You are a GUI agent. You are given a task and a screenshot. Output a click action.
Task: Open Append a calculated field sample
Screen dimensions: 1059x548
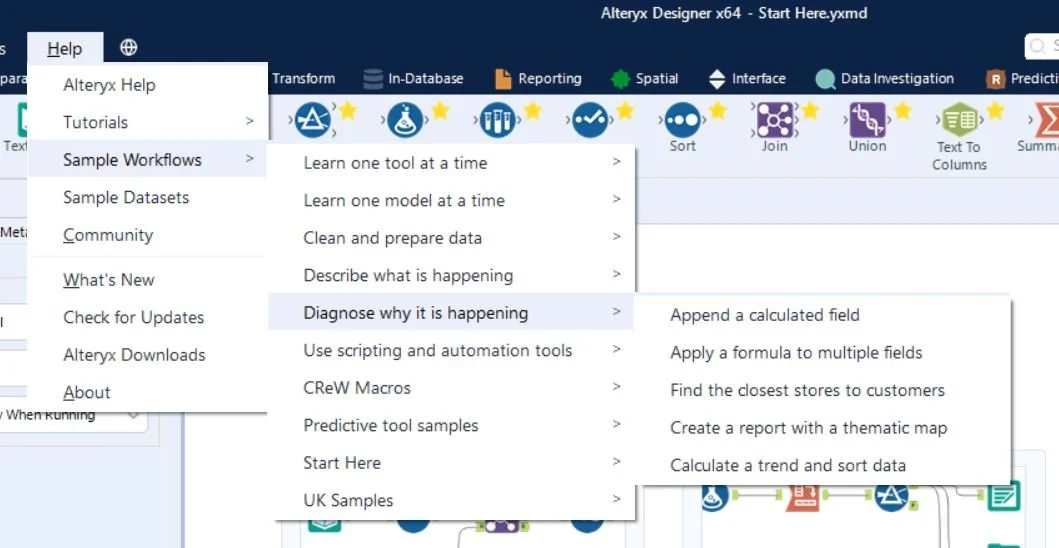pos(823,315)
